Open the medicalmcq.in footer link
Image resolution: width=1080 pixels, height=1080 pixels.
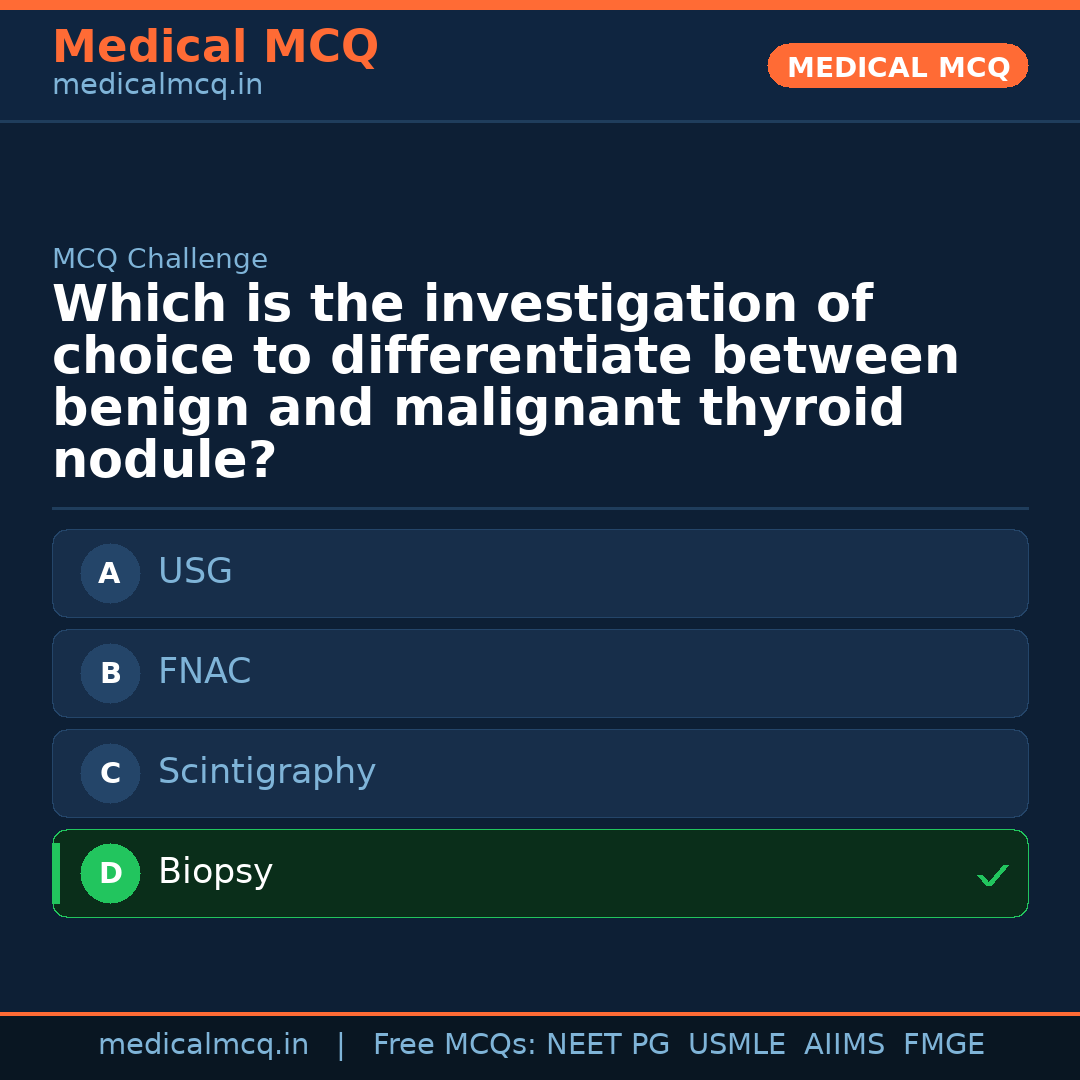point(204,1043)
